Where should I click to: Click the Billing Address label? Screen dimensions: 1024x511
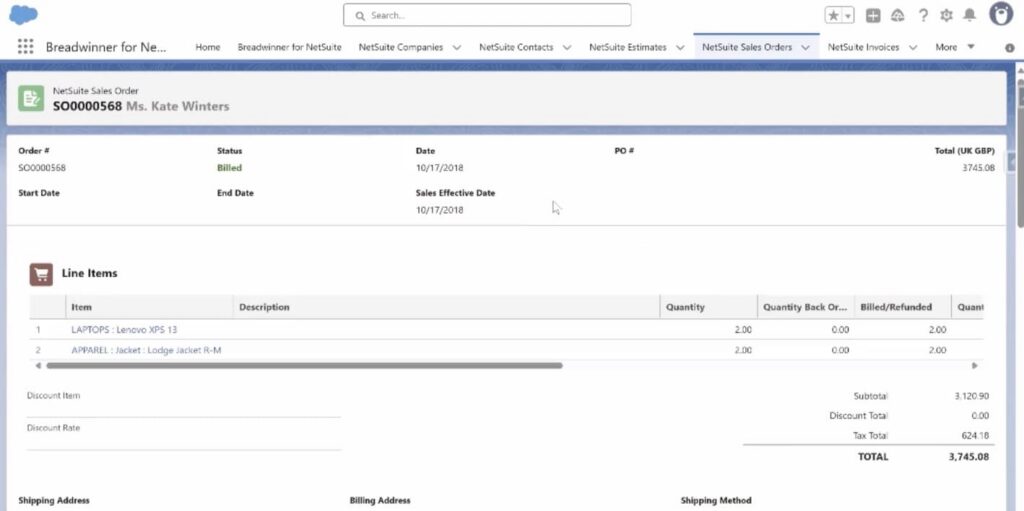pos(380,501)
